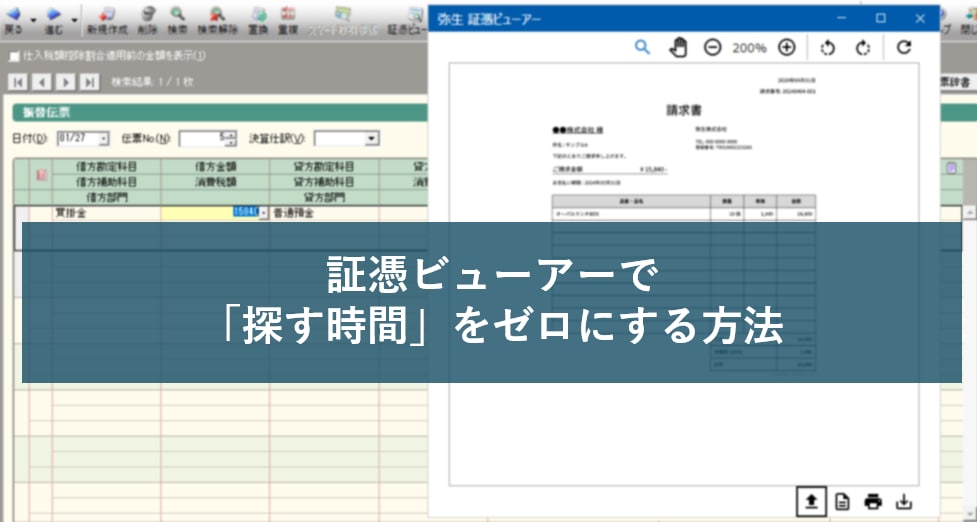Image resolution: width=977 pixels, height=522 pixels.
Task: Open the document details page icon
Action: 842,501
